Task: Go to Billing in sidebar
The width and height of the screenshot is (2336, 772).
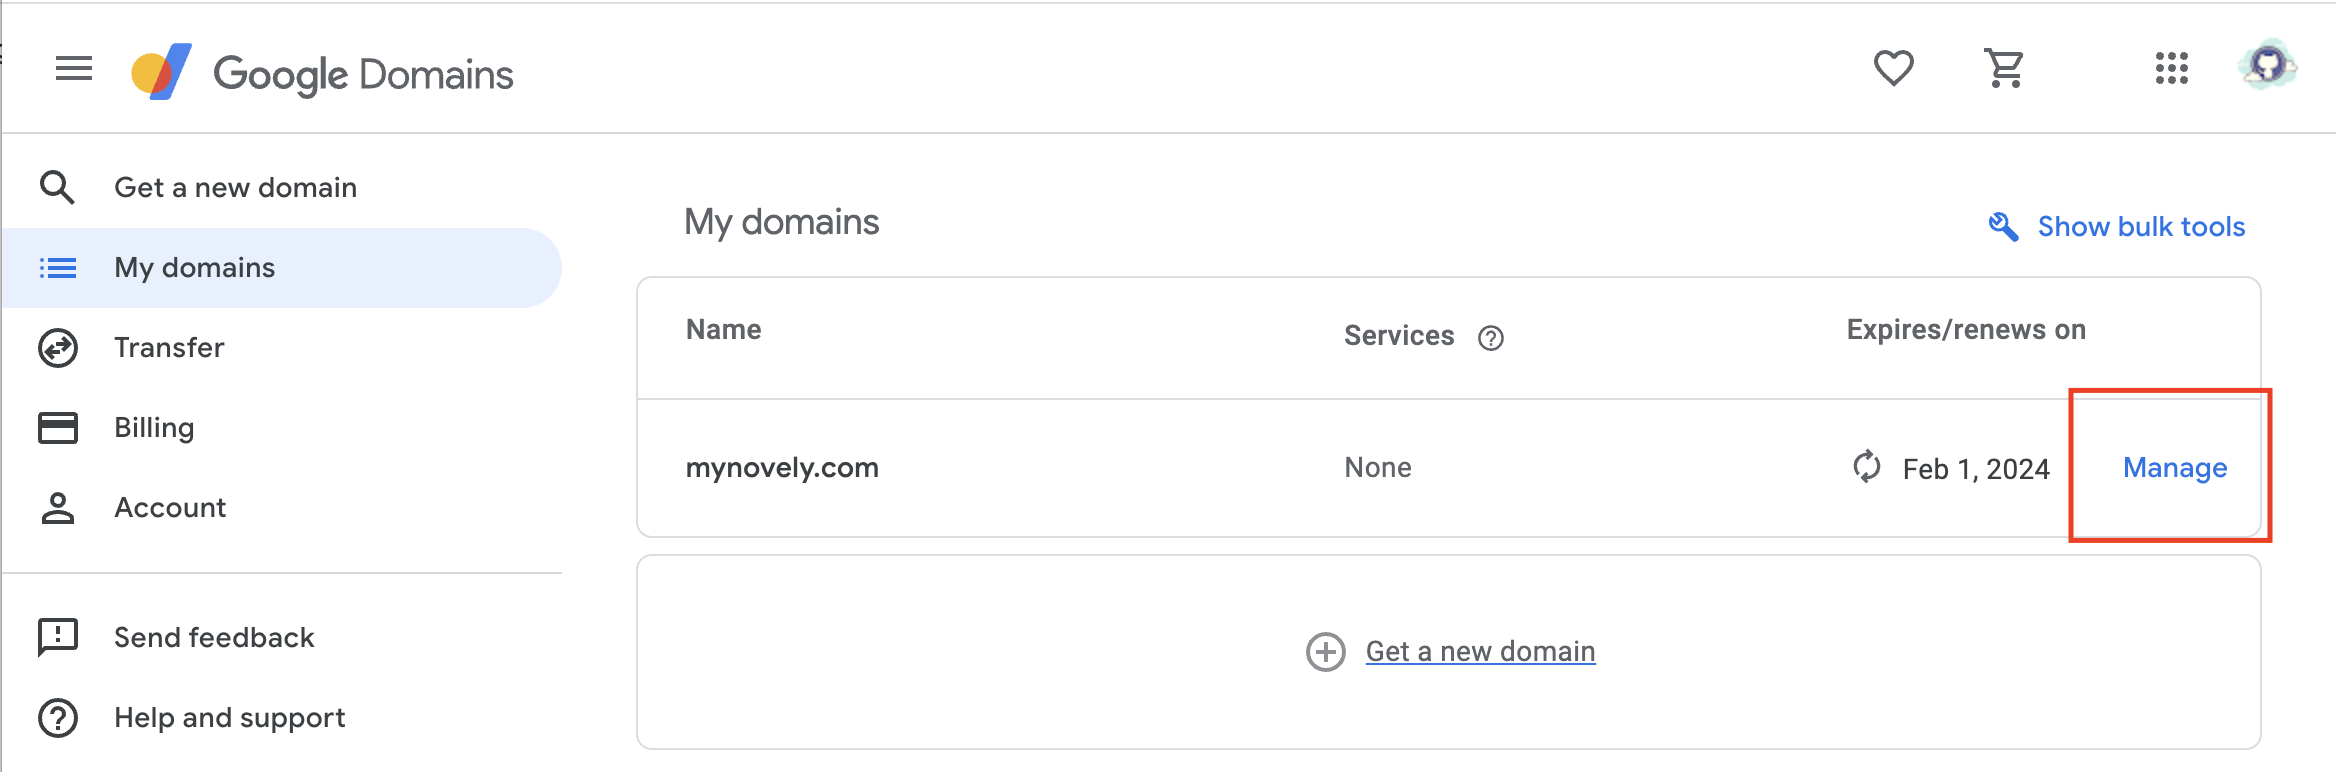Action: (154, 428)
